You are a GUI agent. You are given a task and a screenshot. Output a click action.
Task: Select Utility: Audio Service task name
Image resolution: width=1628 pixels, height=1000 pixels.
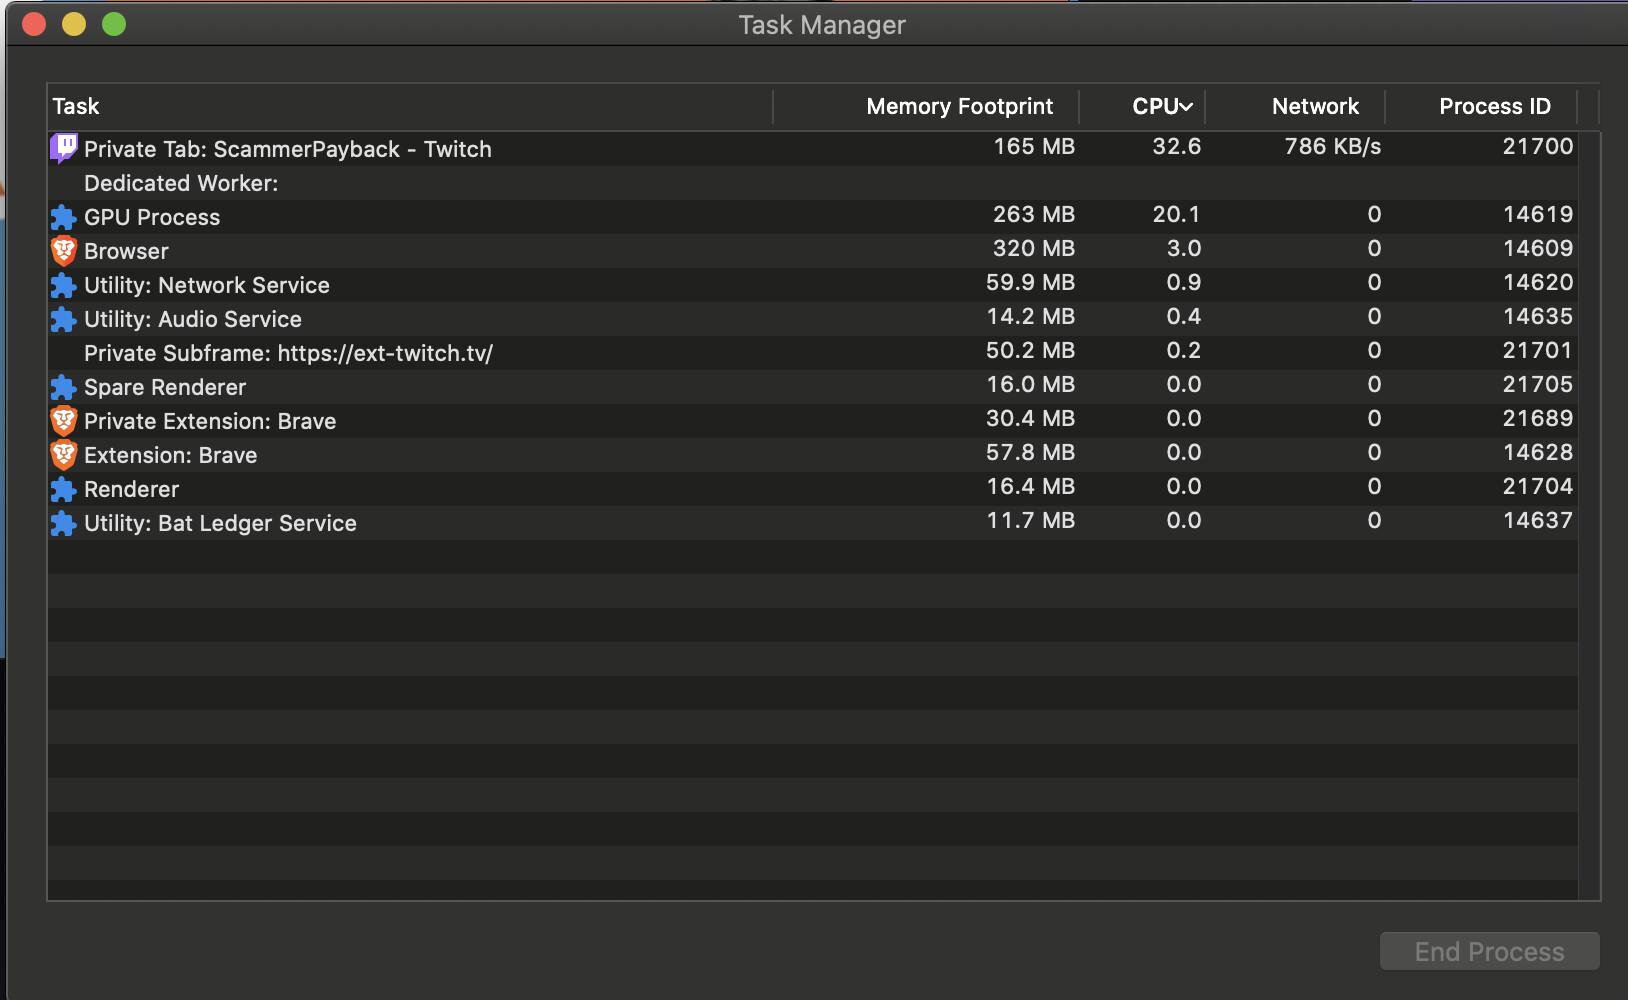coord(193,319)
